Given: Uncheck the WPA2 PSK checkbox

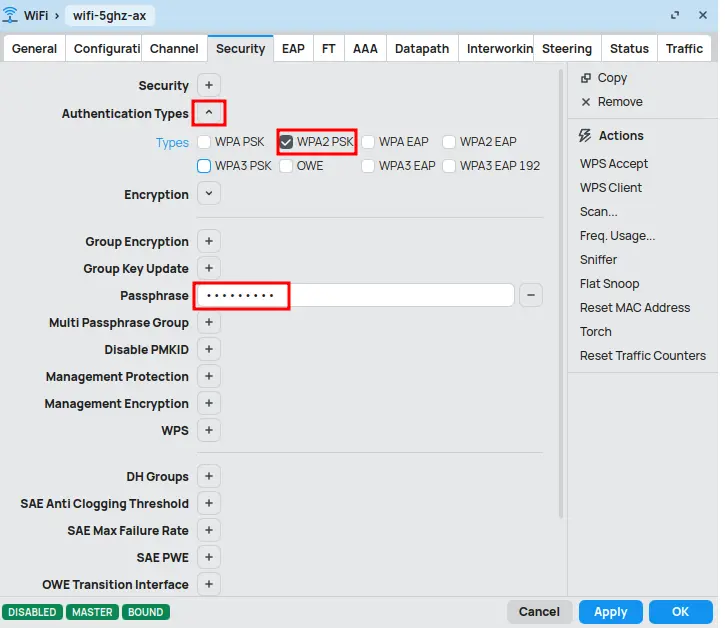Looking at the screenshot, I should coord(287,142).
